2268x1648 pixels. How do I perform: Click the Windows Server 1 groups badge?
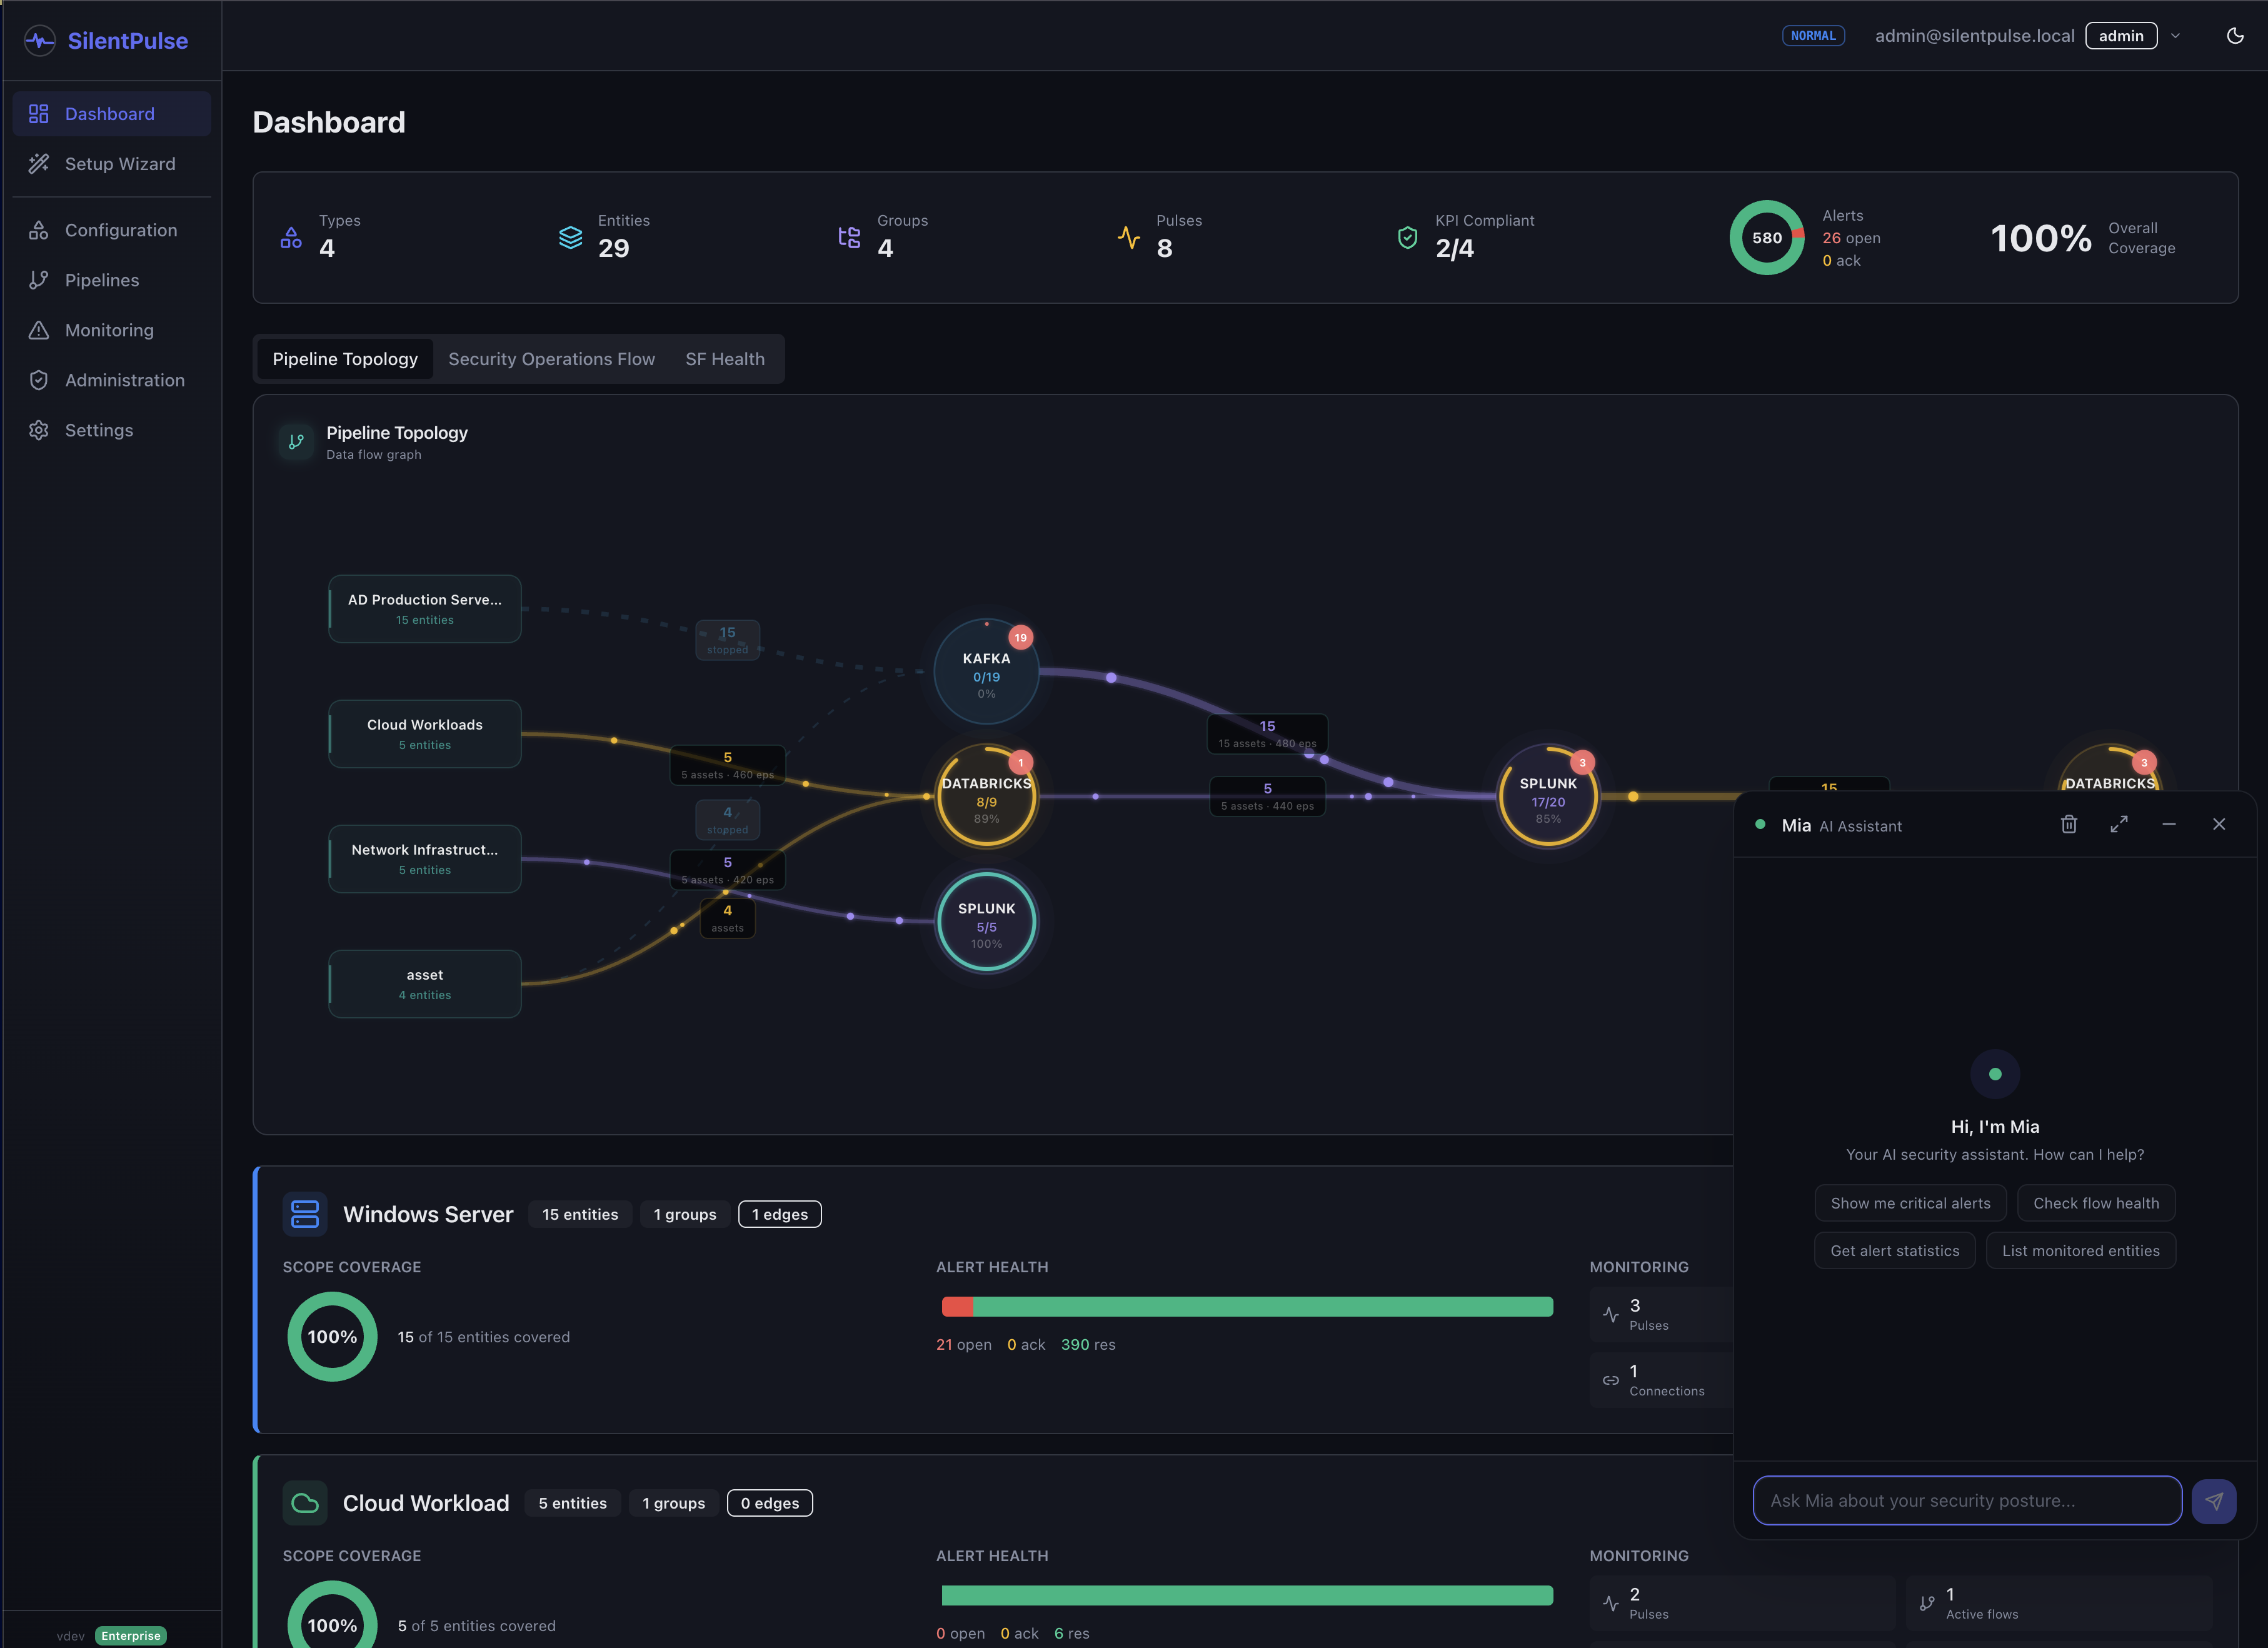click(685, 1214)
